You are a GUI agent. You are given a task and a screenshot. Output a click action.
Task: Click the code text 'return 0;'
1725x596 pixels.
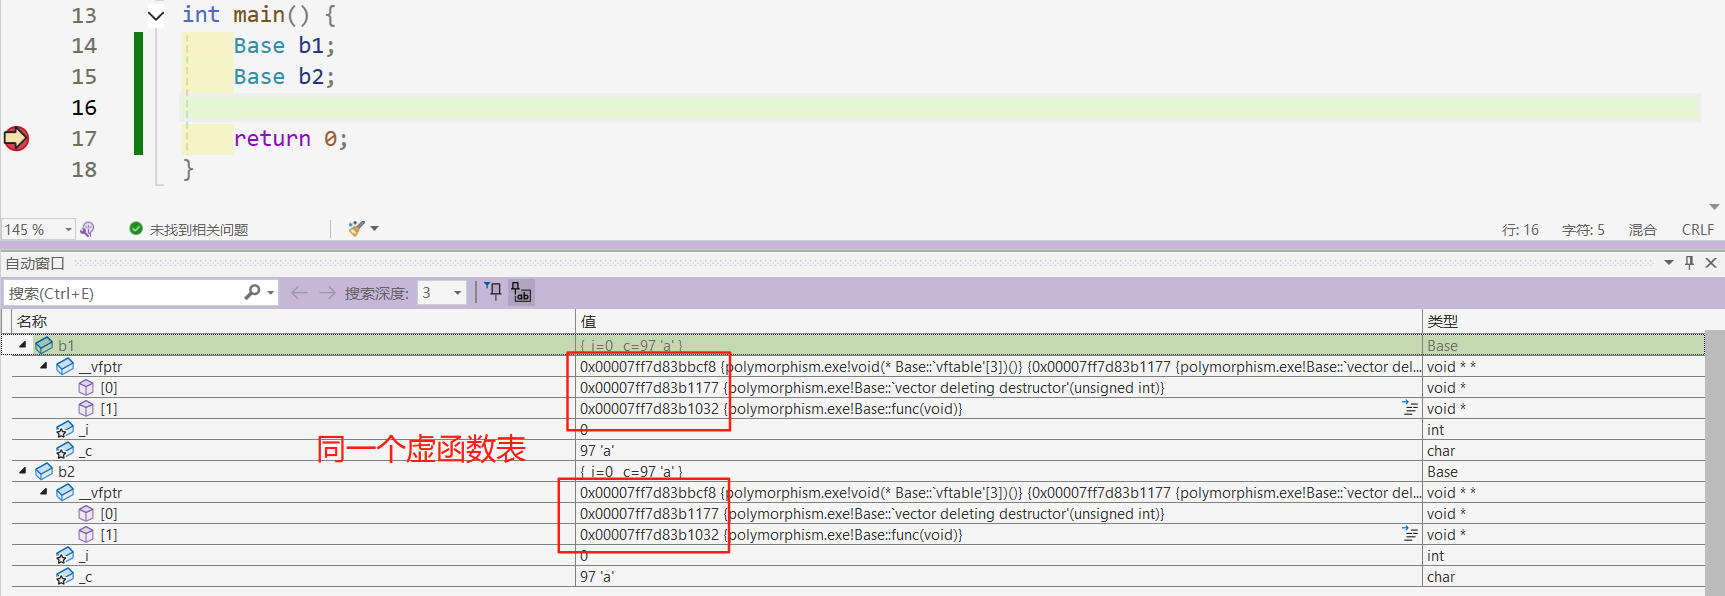[290, 139]
